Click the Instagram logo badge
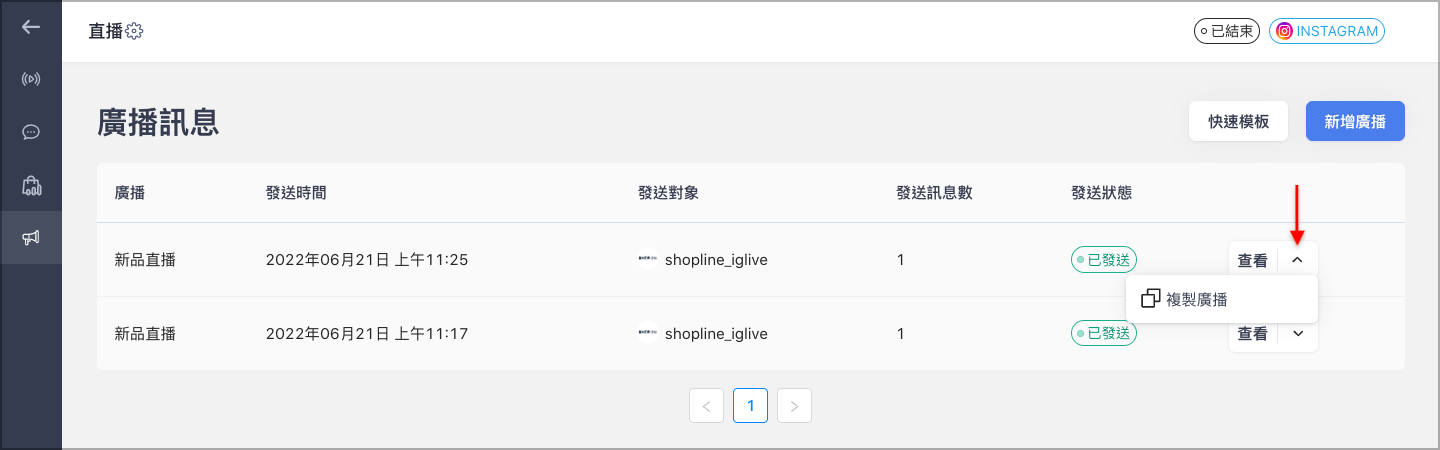The width and height of the screenshot is (1440, 450). point(1283,31)
